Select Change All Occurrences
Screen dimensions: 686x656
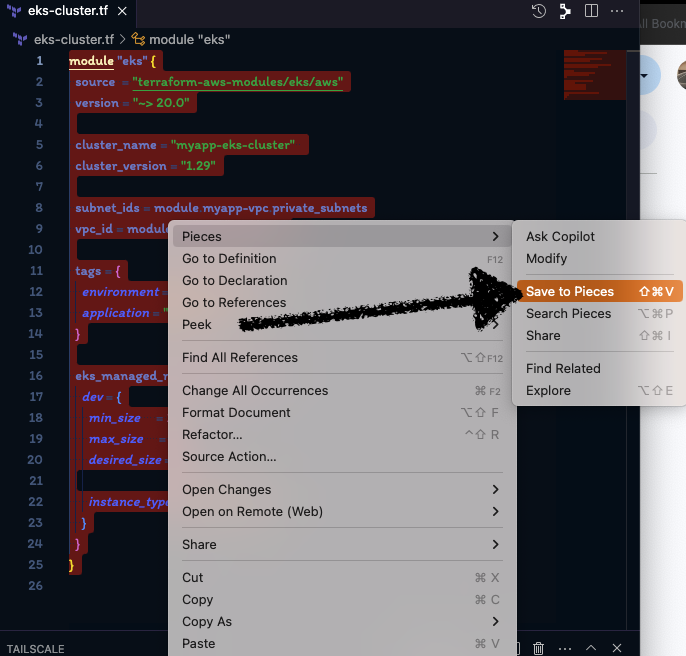coord(340,390)
